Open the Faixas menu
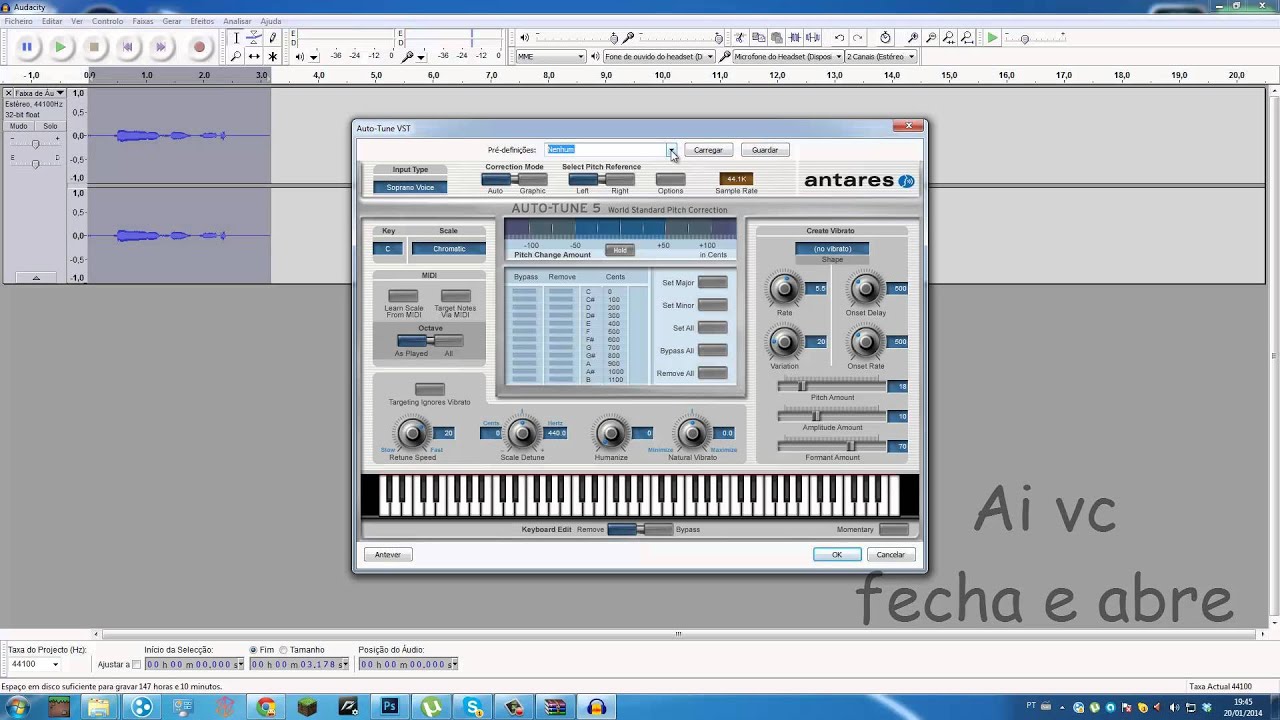Viewport: 1280px width, 720px height. tap(143, 21)
